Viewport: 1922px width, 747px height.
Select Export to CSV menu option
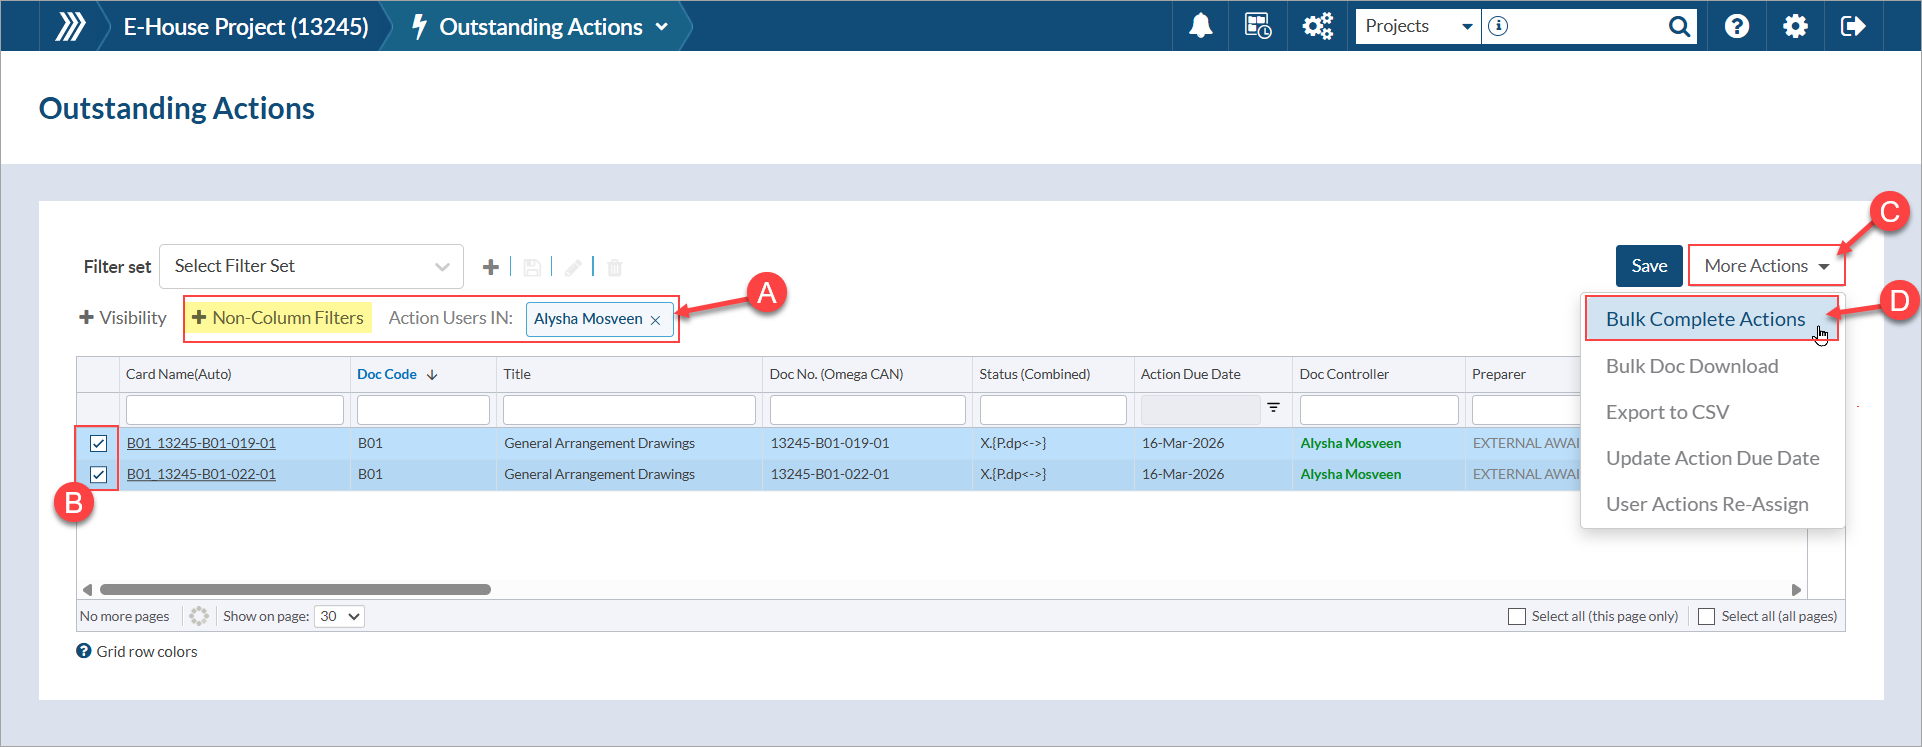1667,412
